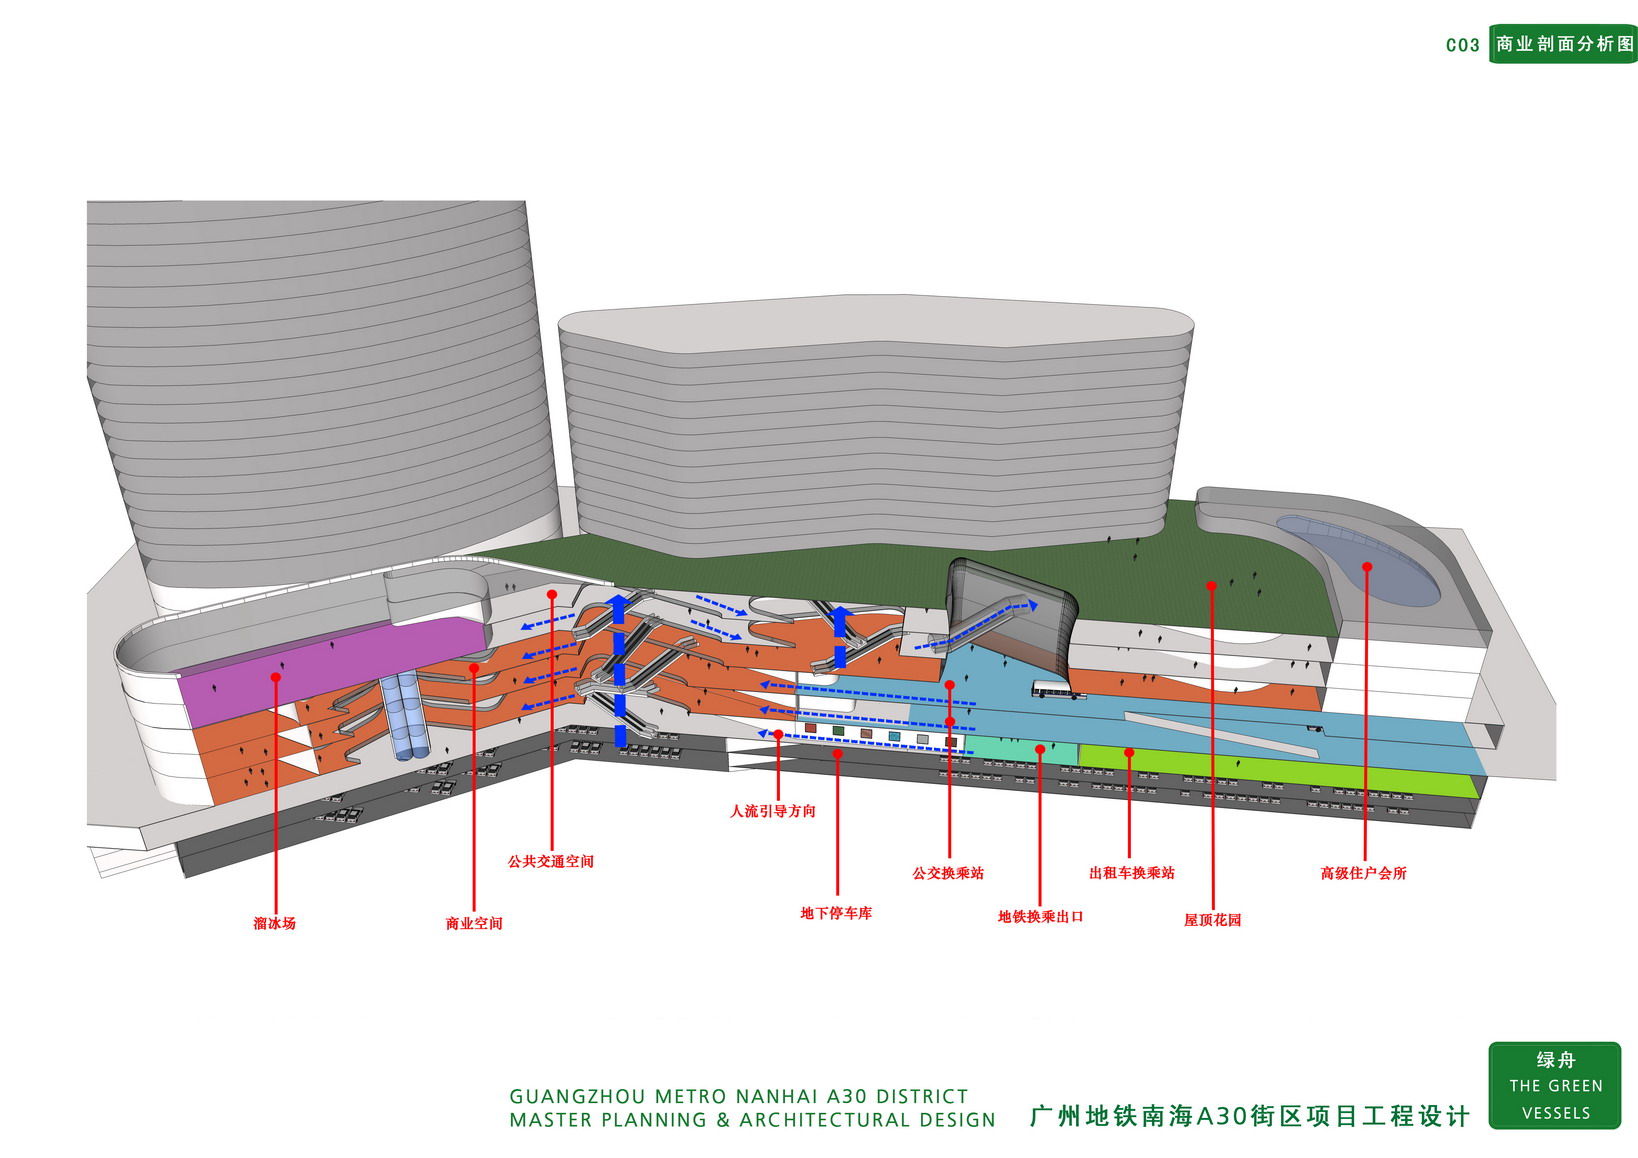Click the 广州地铁南海A30街区项目工程设计 title

click(1250, 1117)
